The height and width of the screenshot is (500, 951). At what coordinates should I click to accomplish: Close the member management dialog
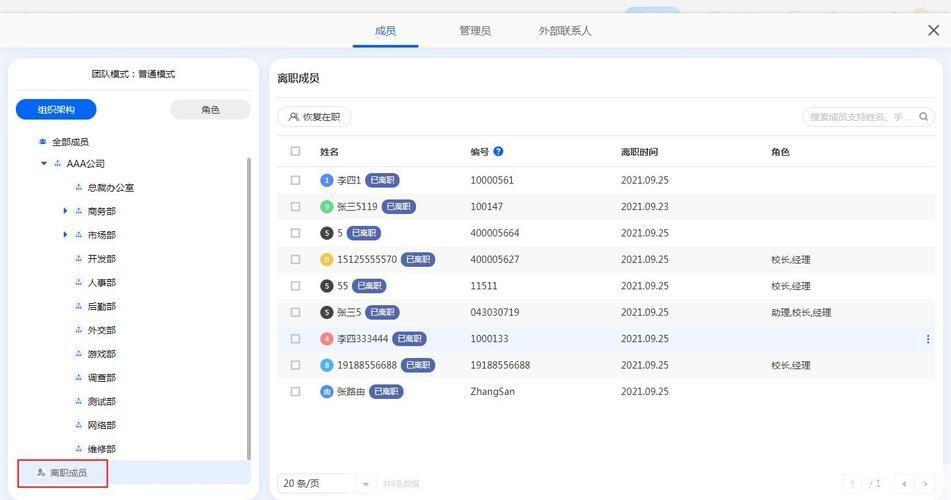933,31
